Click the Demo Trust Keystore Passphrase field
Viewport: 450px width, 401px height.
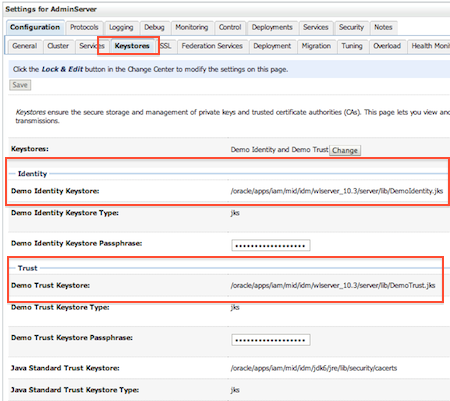coord(271,340)
